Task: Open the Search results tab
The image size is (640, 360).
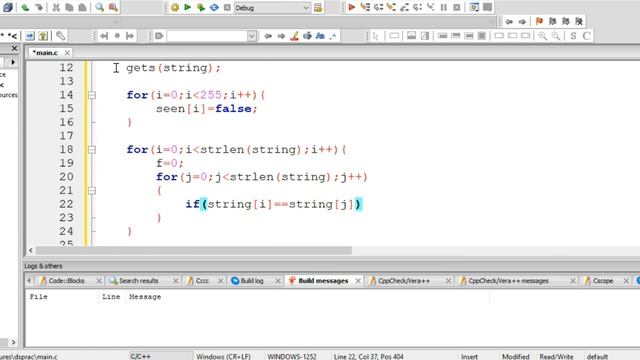Action: pos(138,281)
